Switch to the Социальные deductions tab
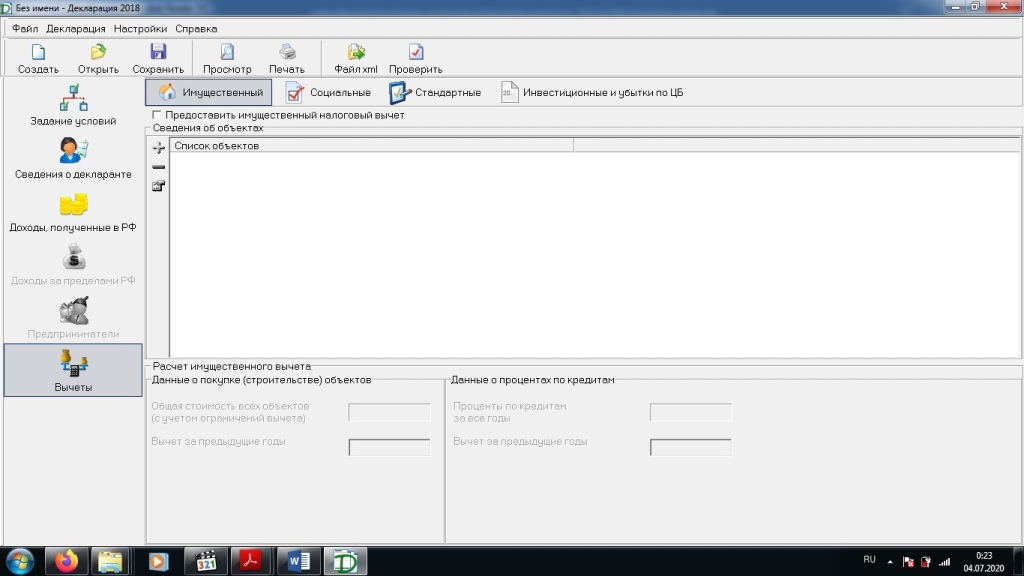This screenshot has height=576, width=1024. pyautogui.click(x=328, y=93)
